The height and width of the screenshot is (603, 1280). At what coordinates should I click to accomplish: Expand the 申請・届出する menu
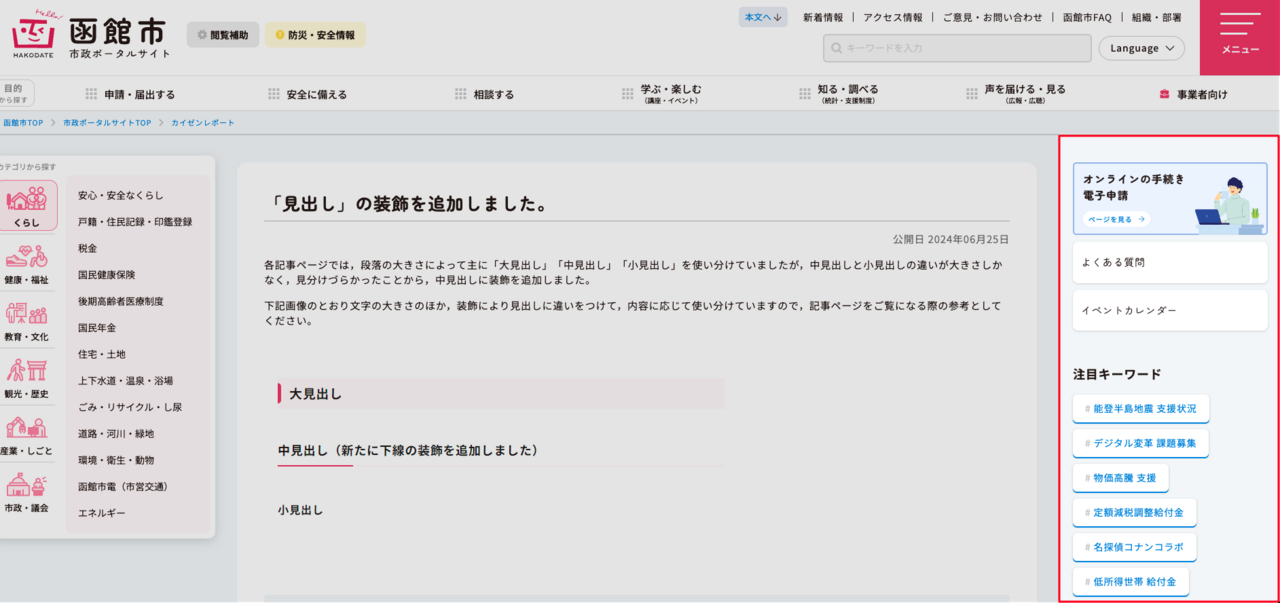tap(130, 94)
